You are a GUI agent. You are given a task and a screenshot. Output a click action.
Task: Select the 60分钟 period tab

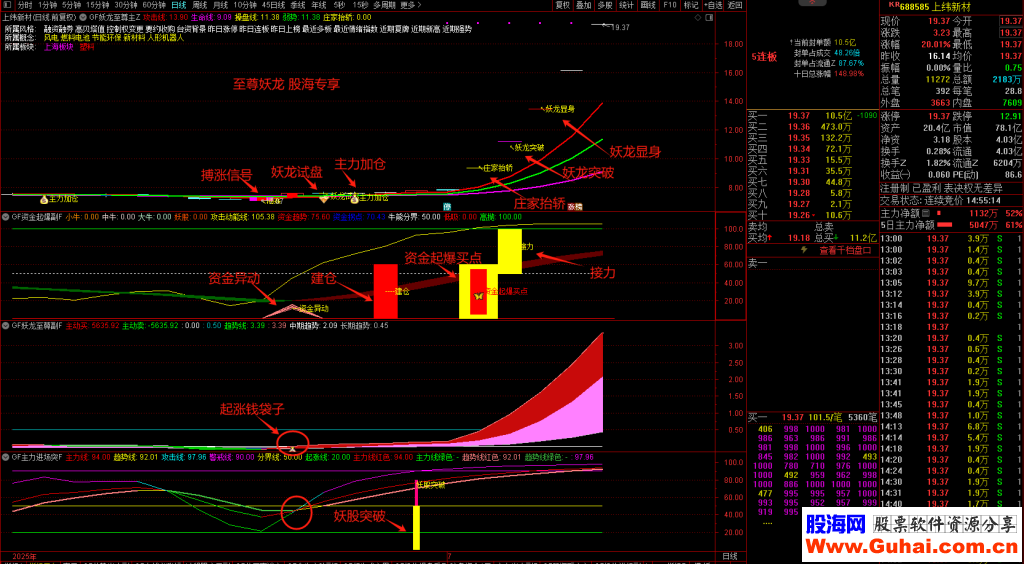(153, 5)
